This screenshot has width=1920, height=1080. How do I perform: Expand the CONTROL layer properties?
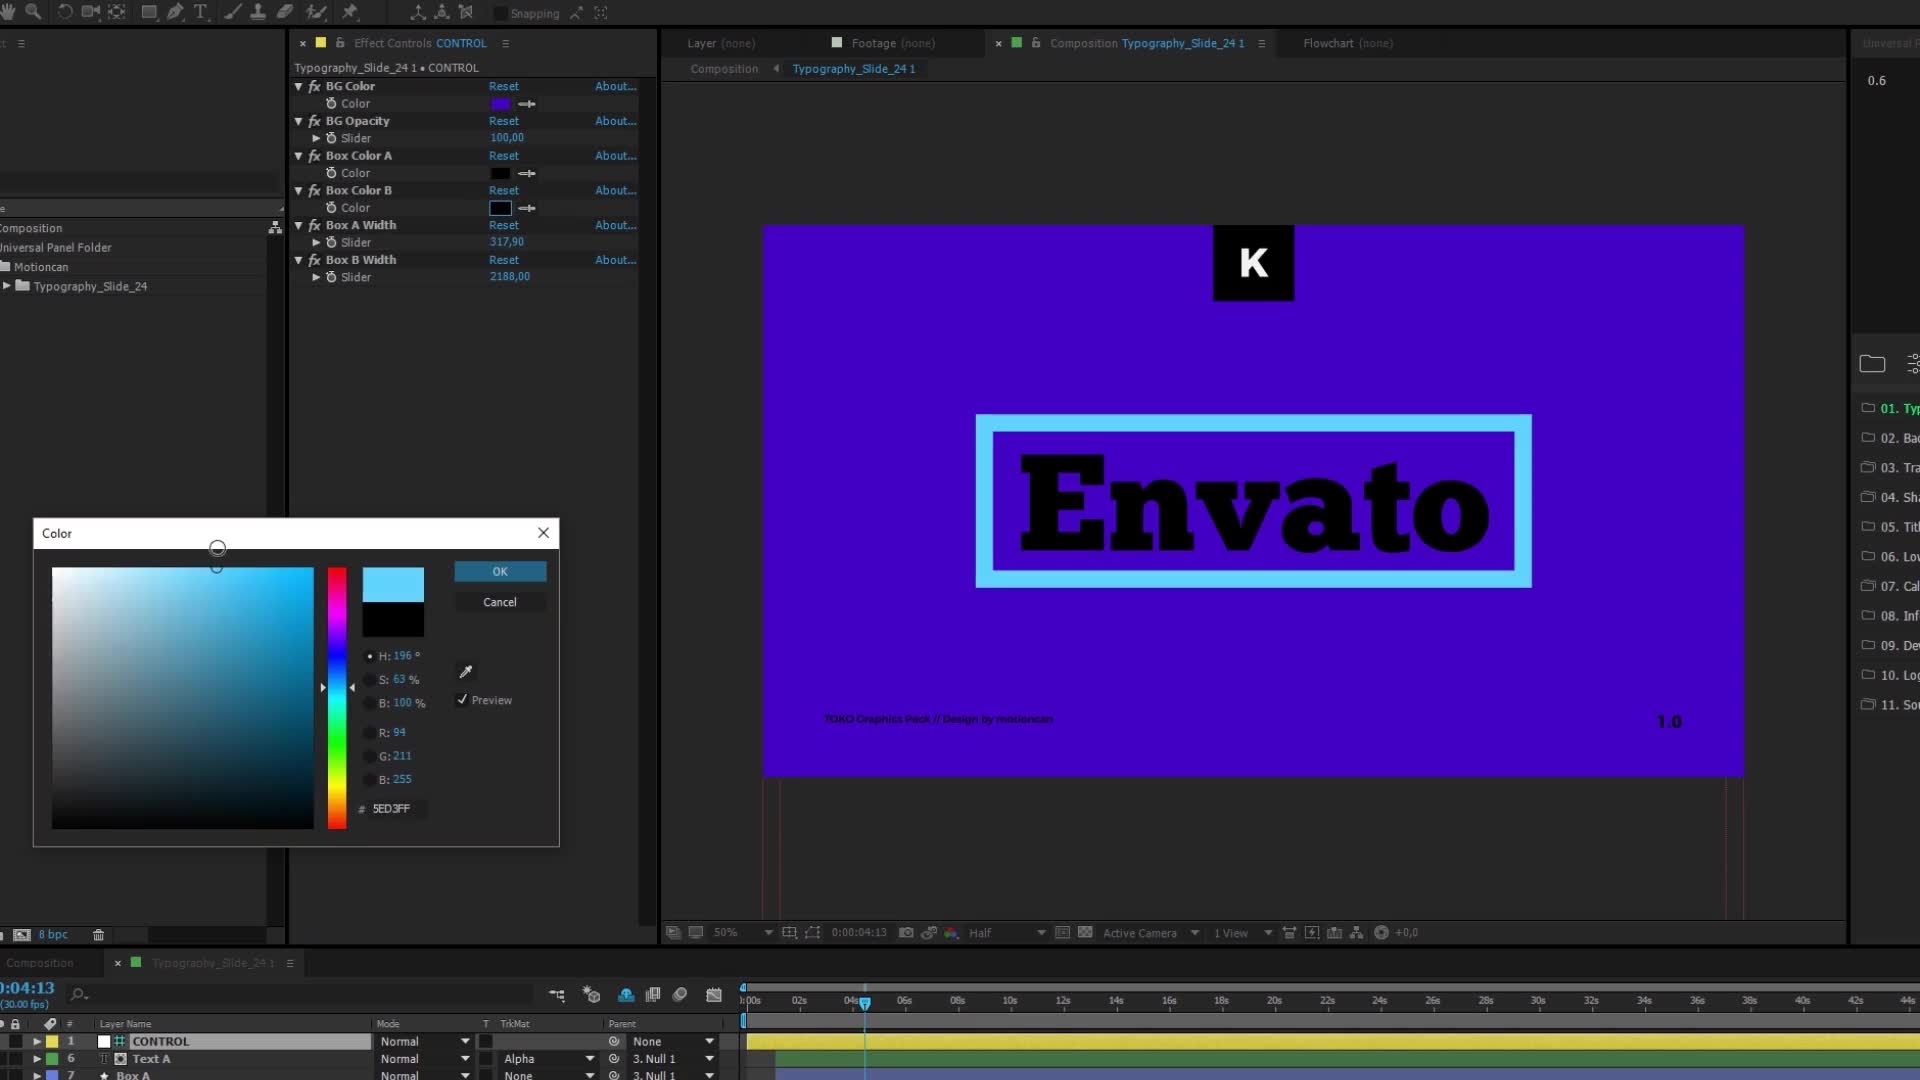(37, 1041)
